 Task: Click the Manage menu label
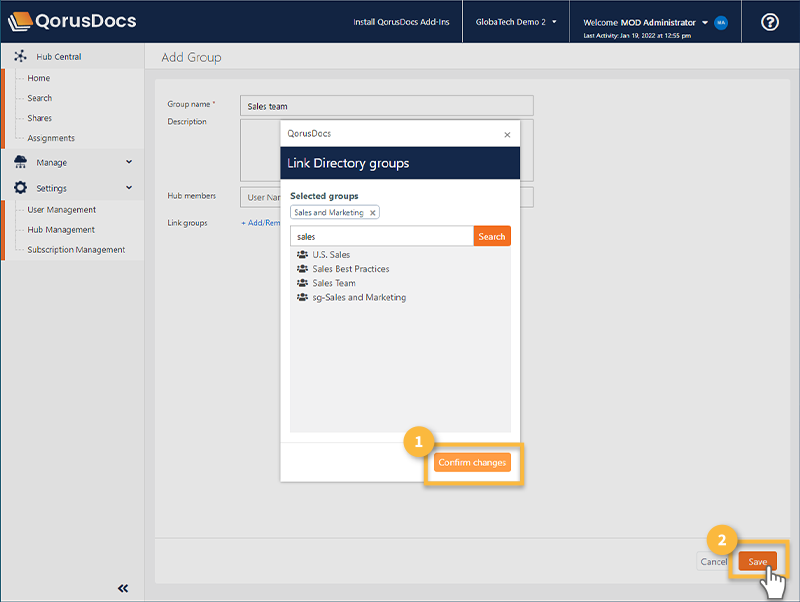pos(52,162)
